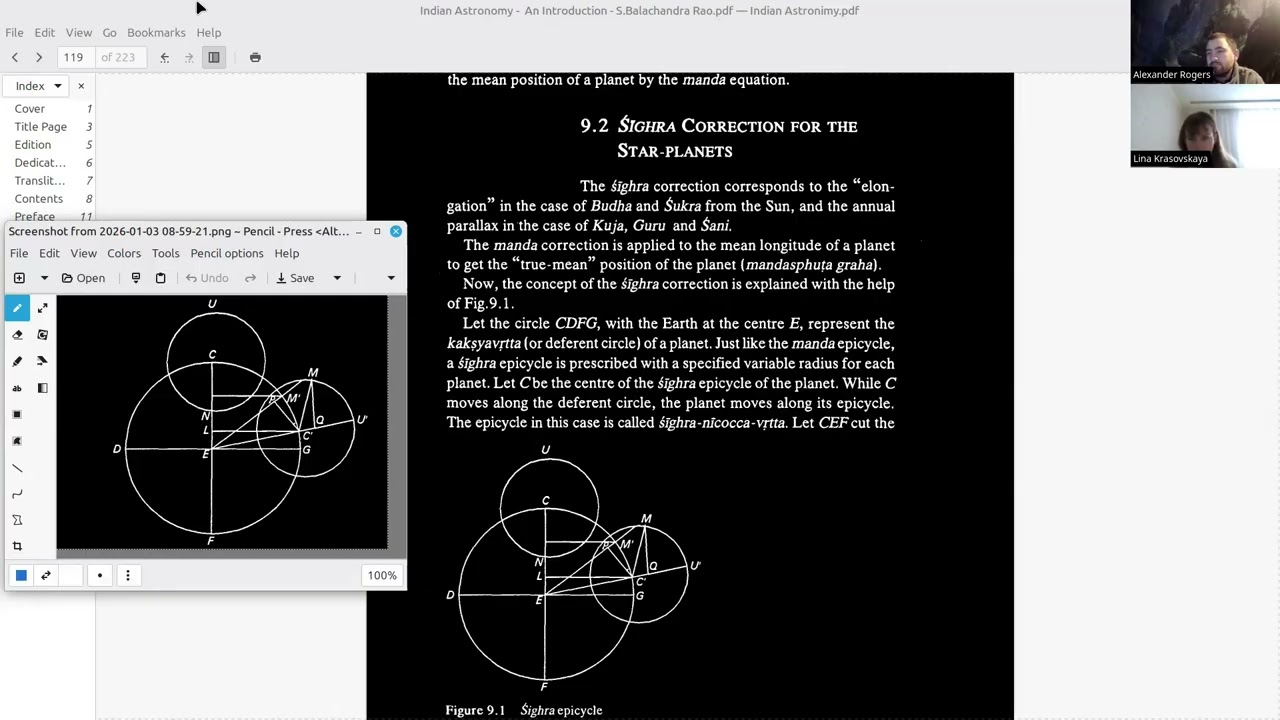1280x720 pixels.
Task: Open the dropdown arrow next to Save
Action: point(337,278)
